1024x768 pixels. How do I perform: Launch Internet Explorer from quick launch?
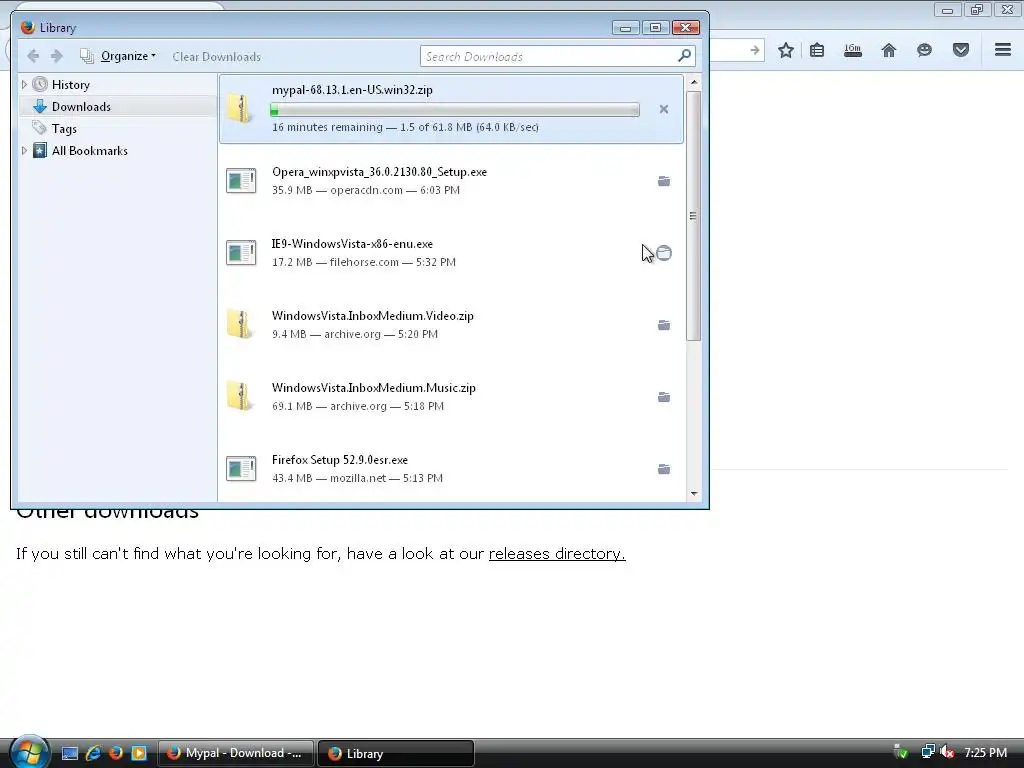tap(93, 753)
